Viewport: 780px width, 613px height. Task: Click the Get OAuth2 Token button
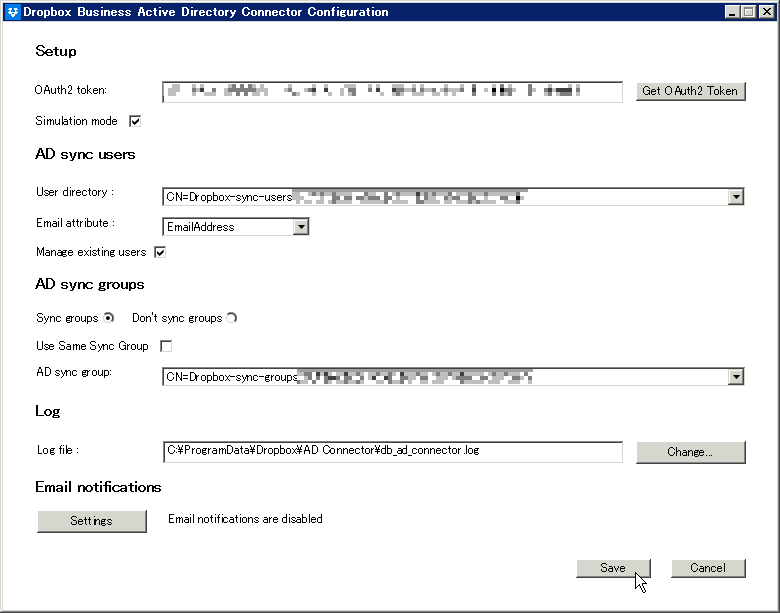690,91
